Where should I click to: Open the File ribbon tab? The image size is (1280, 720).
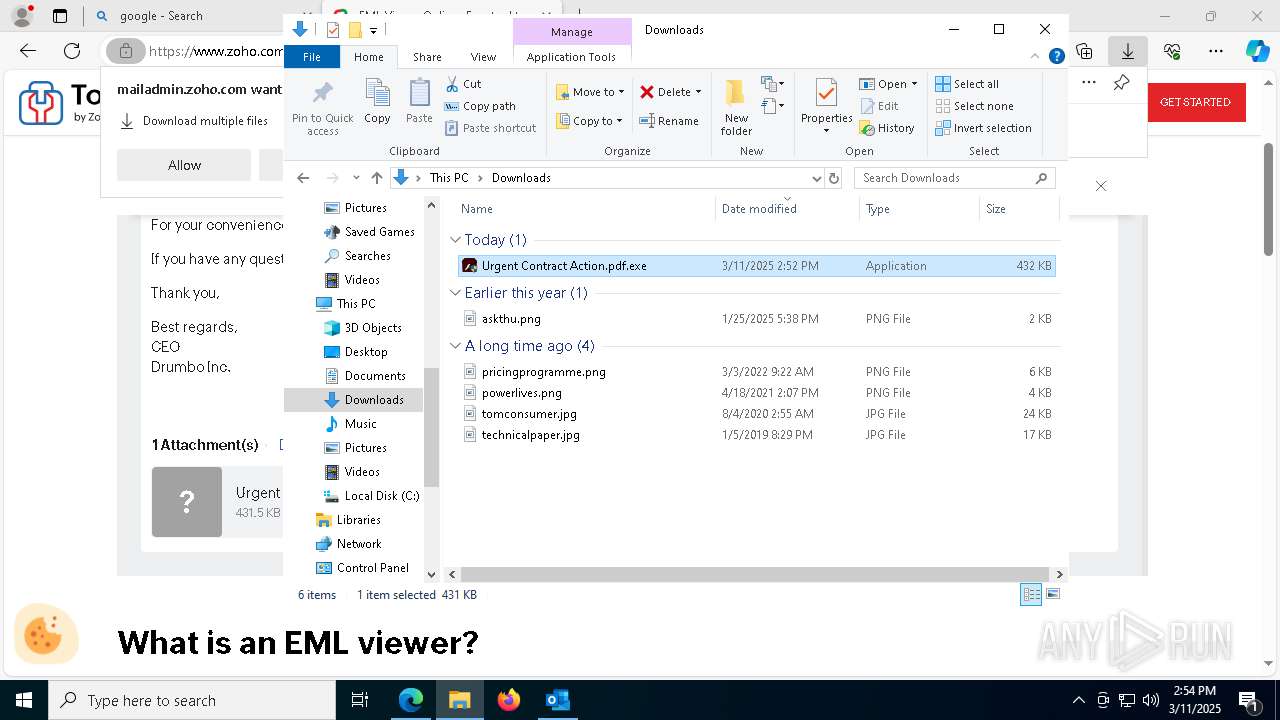(312, 57)
